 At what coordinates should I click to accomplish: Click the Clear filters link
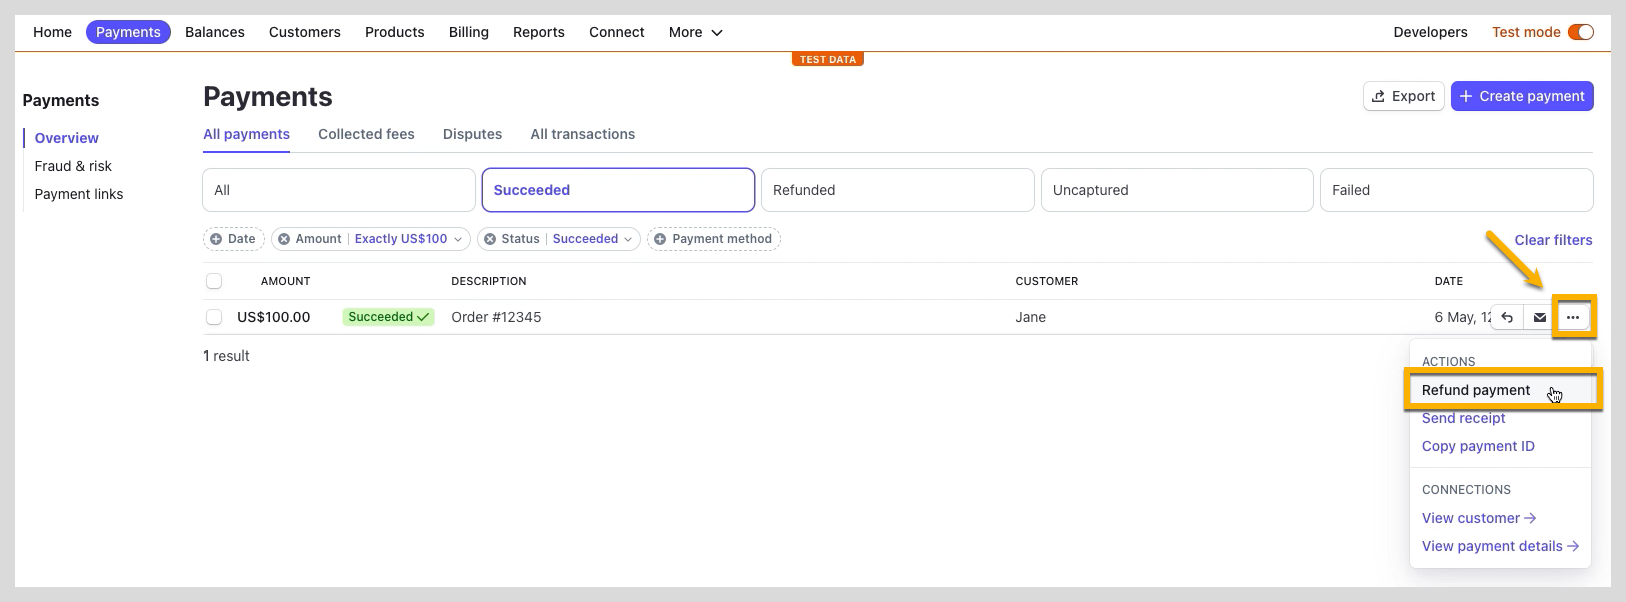(x=1553, y=240)
